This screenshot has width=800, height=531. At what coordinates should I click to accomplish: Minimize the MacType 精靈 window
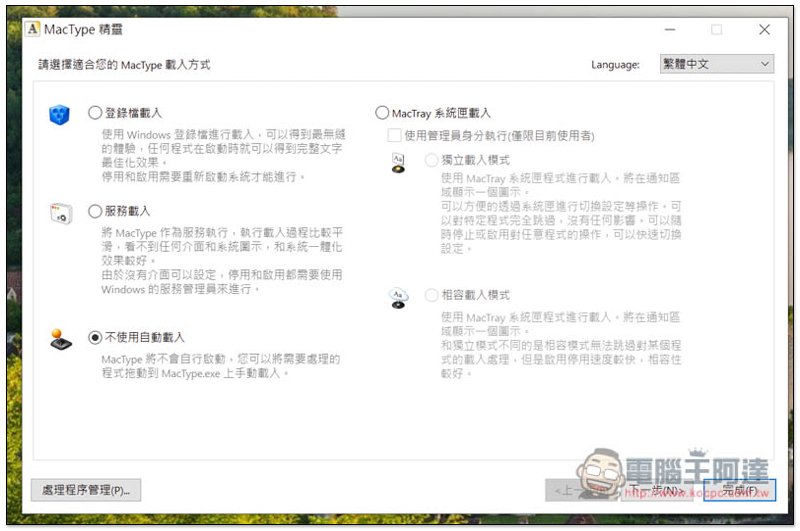(670, 30)
